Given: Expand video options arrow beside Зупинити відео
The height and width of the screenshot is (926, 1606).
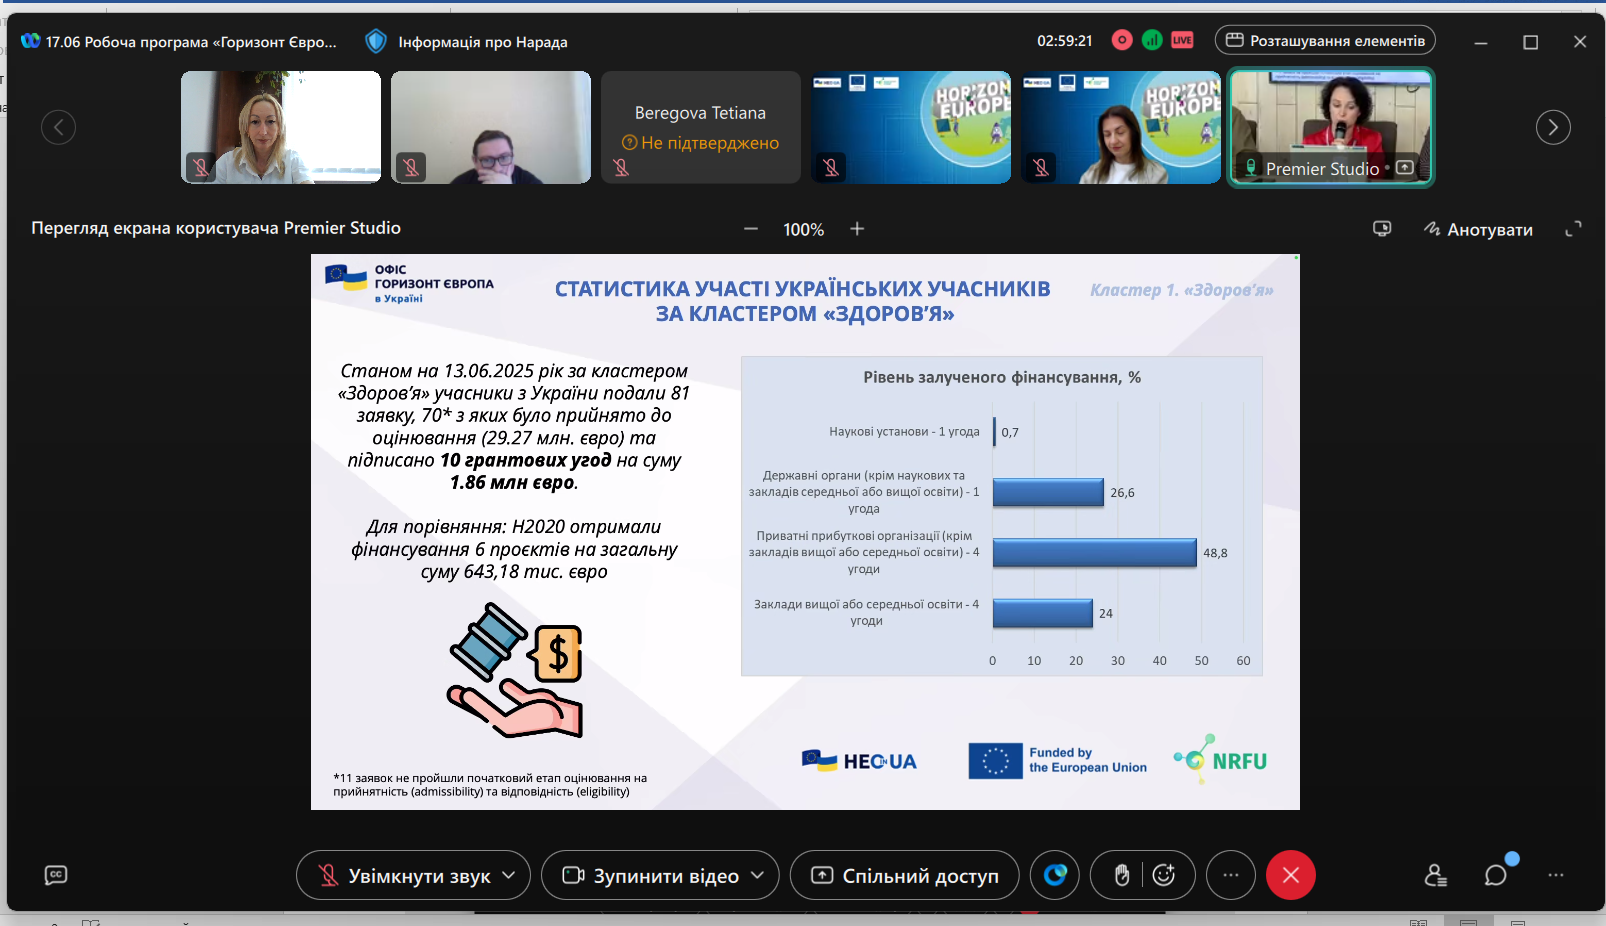Looking at the screenshot, I should (x=757, y=875).
